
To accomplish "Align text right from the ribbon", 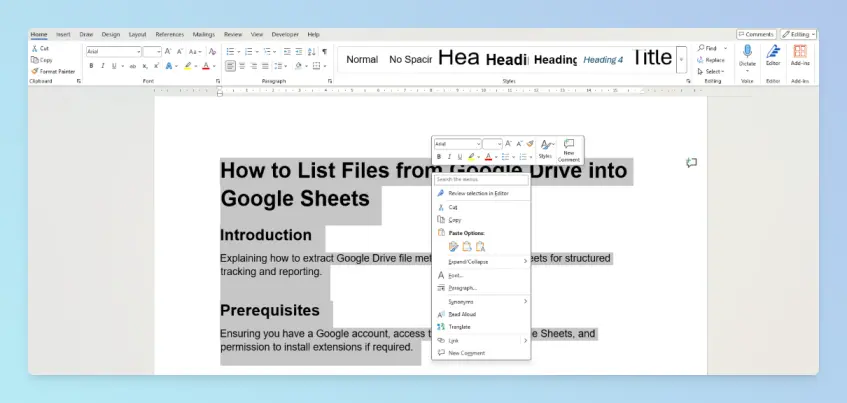I will coord(253,66).
